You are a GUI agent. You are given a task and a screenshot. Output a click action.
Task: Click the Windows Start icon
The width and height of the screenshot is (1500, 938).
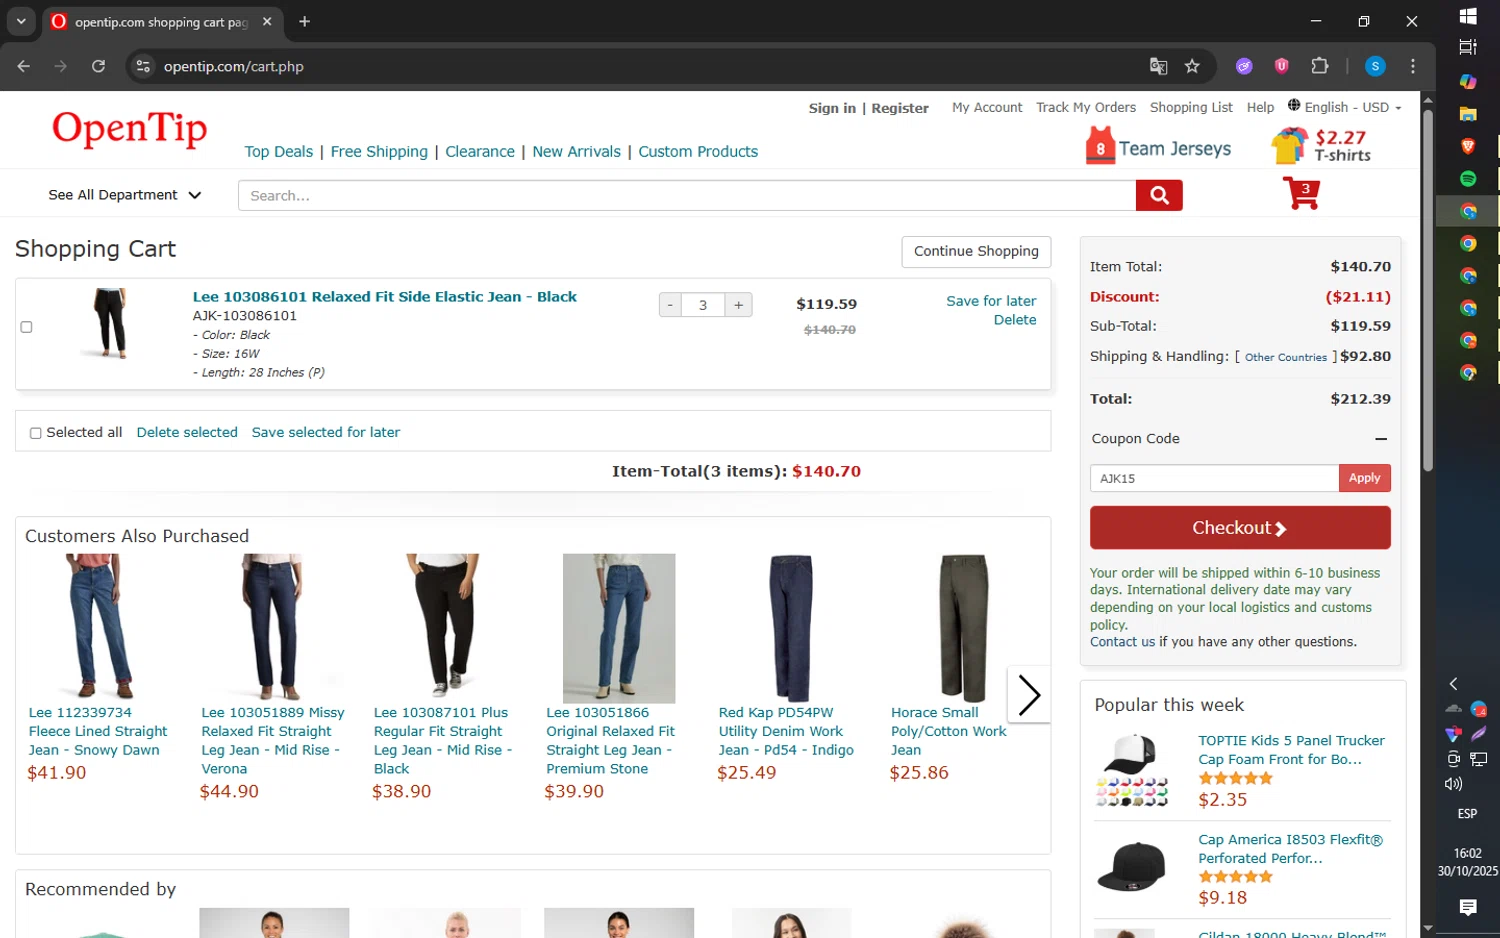1468,16
